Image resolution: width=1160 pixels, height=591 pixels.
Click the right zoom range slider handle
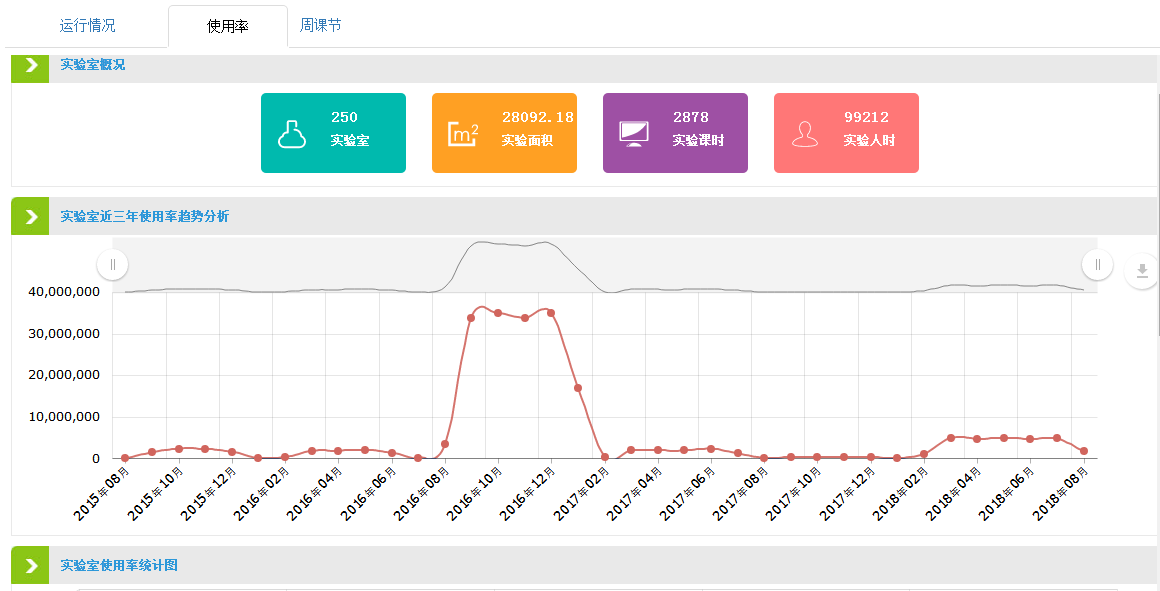[x=1097, y=265]
